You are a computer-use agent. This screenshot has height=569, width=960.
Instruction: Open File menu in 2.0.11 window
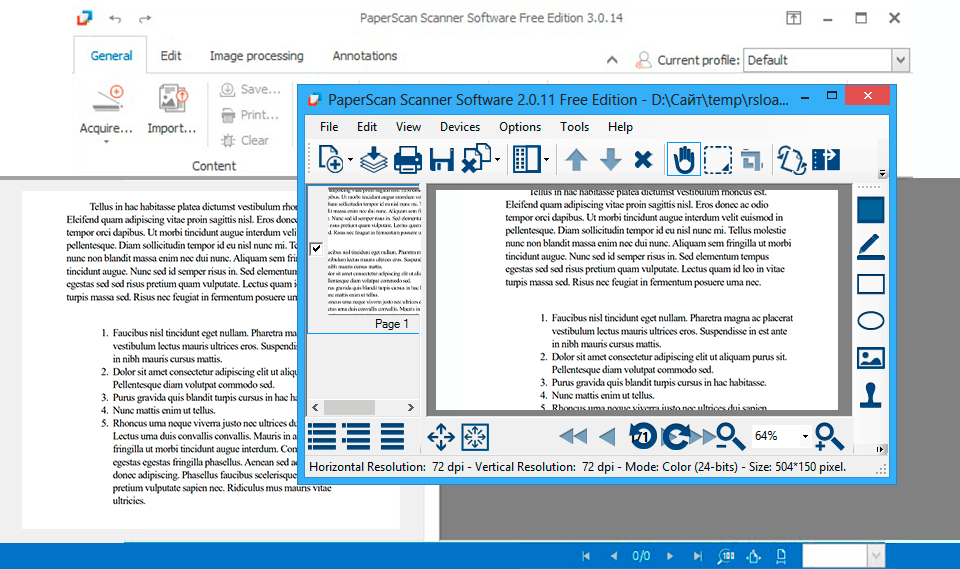tap(329, 127)
